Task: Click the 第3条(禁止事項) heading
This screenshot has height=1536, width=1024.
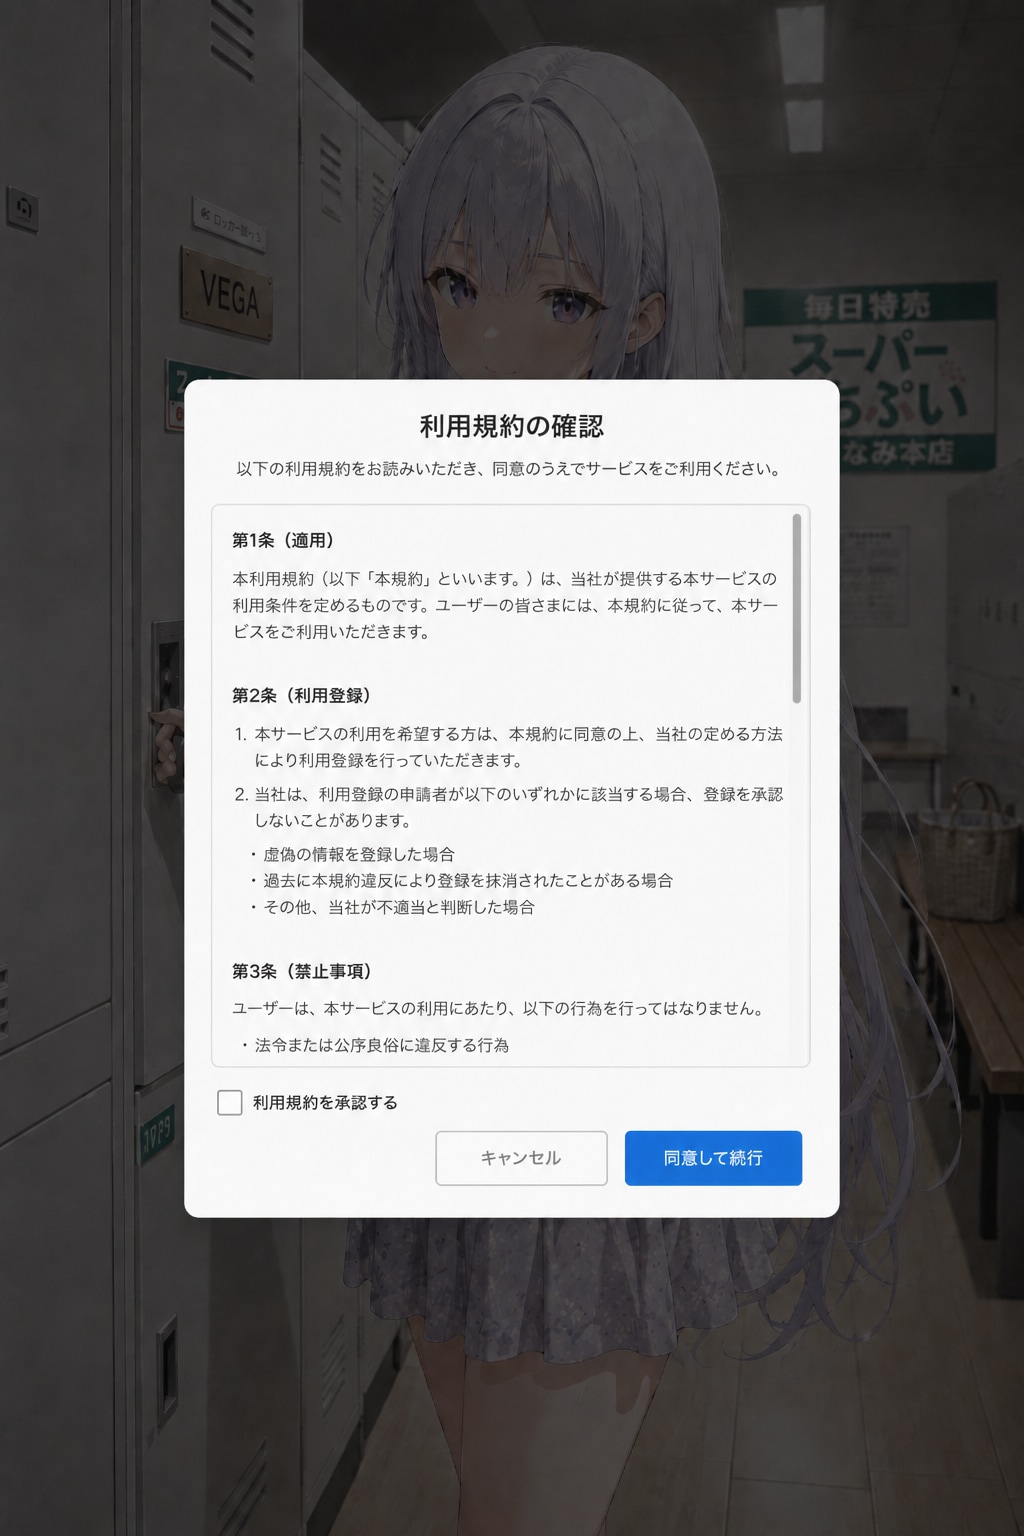Action: (301, 971)
